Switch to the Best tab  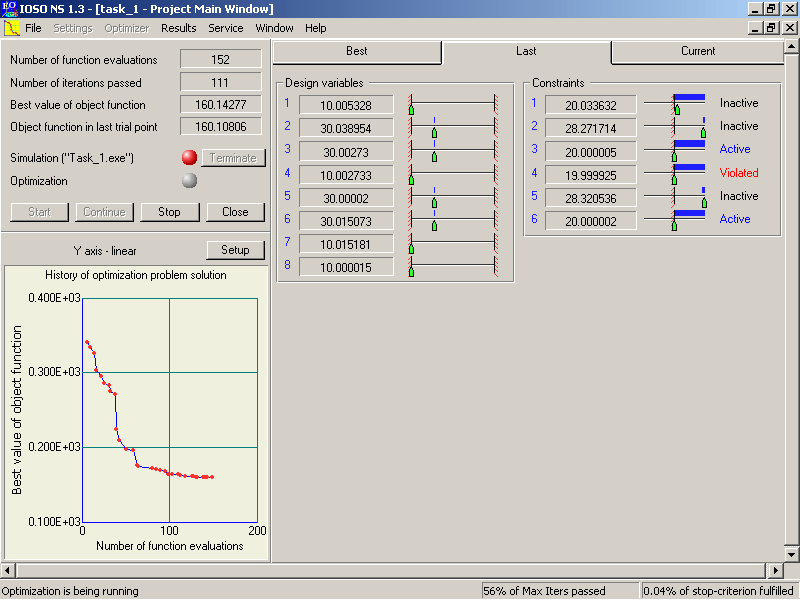click(357, 52)
